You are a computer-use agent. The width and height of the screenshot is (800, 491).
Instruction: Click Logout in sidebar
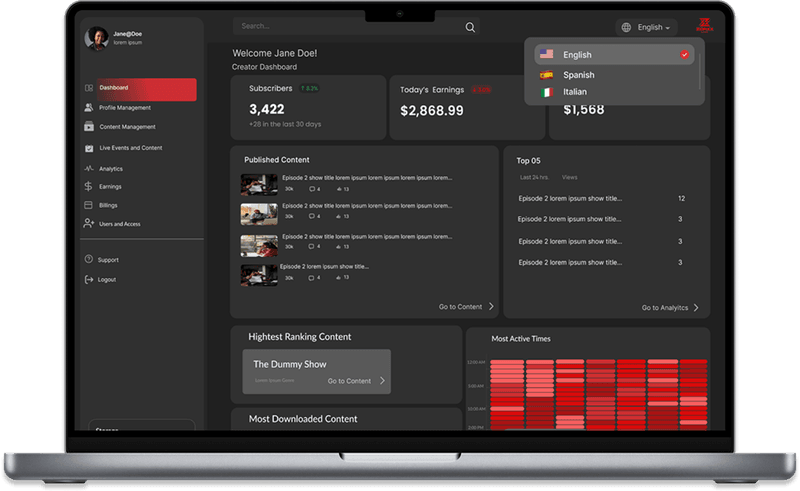click(x=107, y=280)
